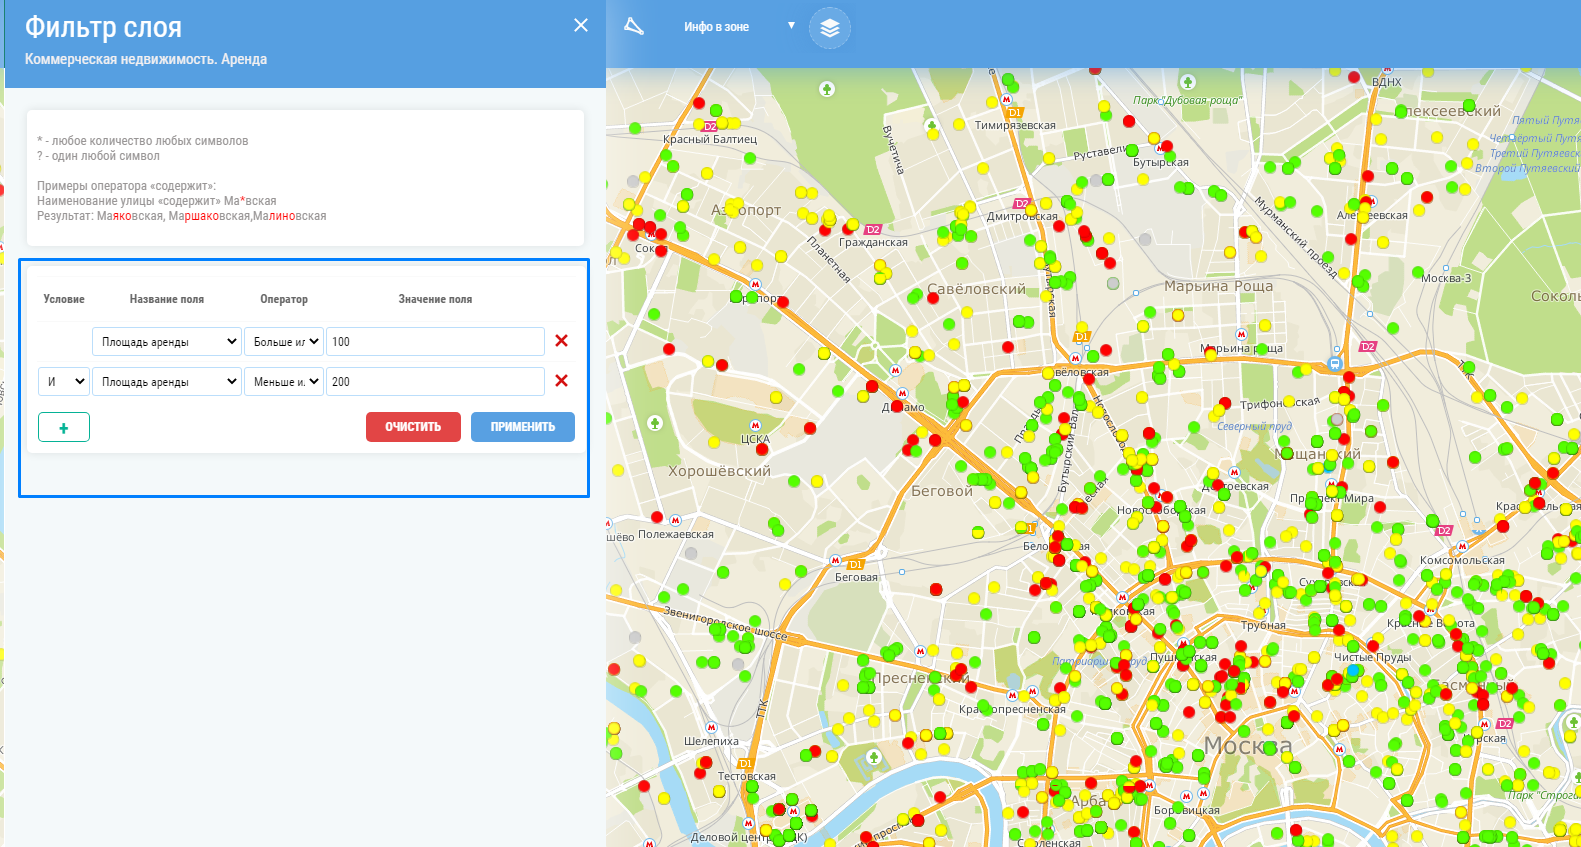Click the park icon near ЦСКА
1581x847 pixels.
(x=655, y=423)
